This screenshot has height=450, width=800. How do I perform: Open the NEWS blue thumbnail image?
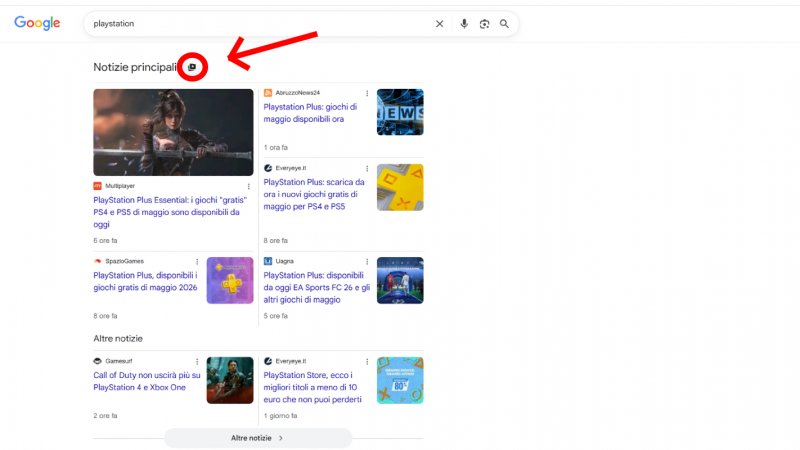[x=400, y=112]
